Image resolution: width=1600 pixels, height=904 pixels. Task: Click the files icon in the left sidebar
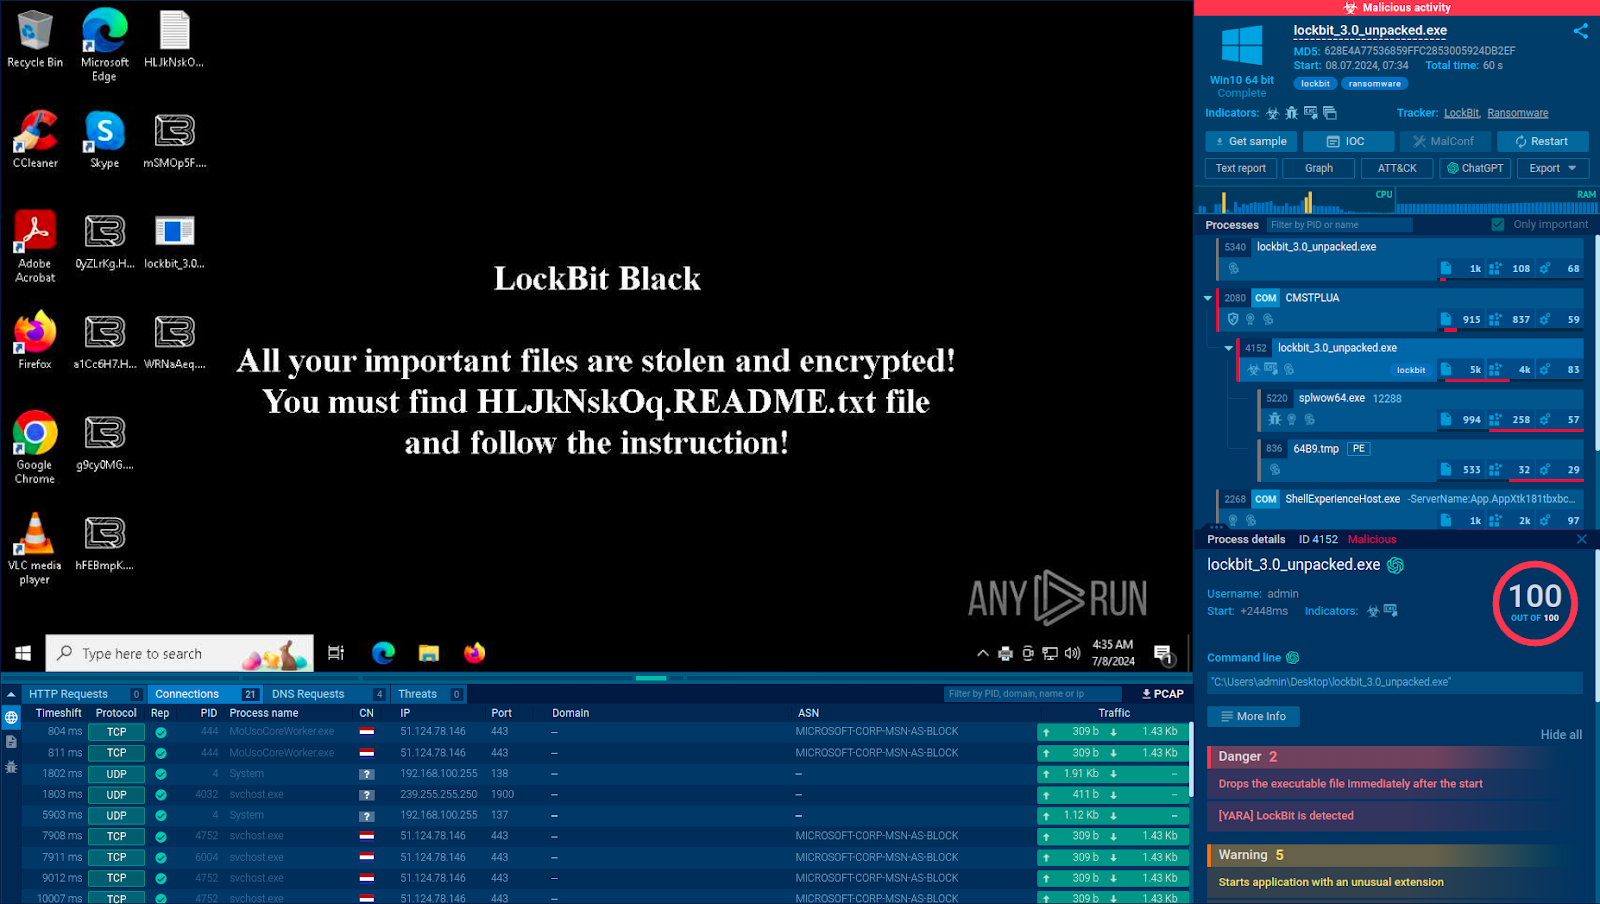[11, 742]
